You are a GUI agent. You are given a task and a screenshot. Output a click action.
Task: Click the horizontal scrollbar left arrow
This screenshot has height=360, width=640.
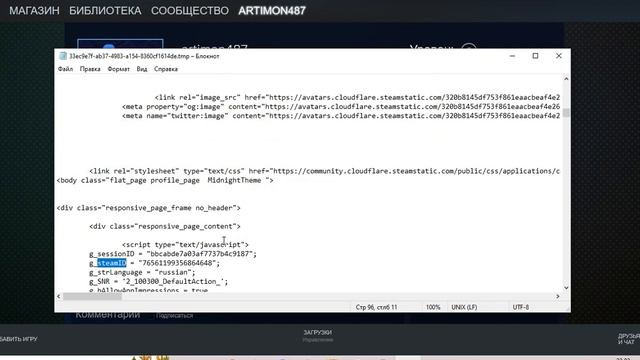(58, 296)
